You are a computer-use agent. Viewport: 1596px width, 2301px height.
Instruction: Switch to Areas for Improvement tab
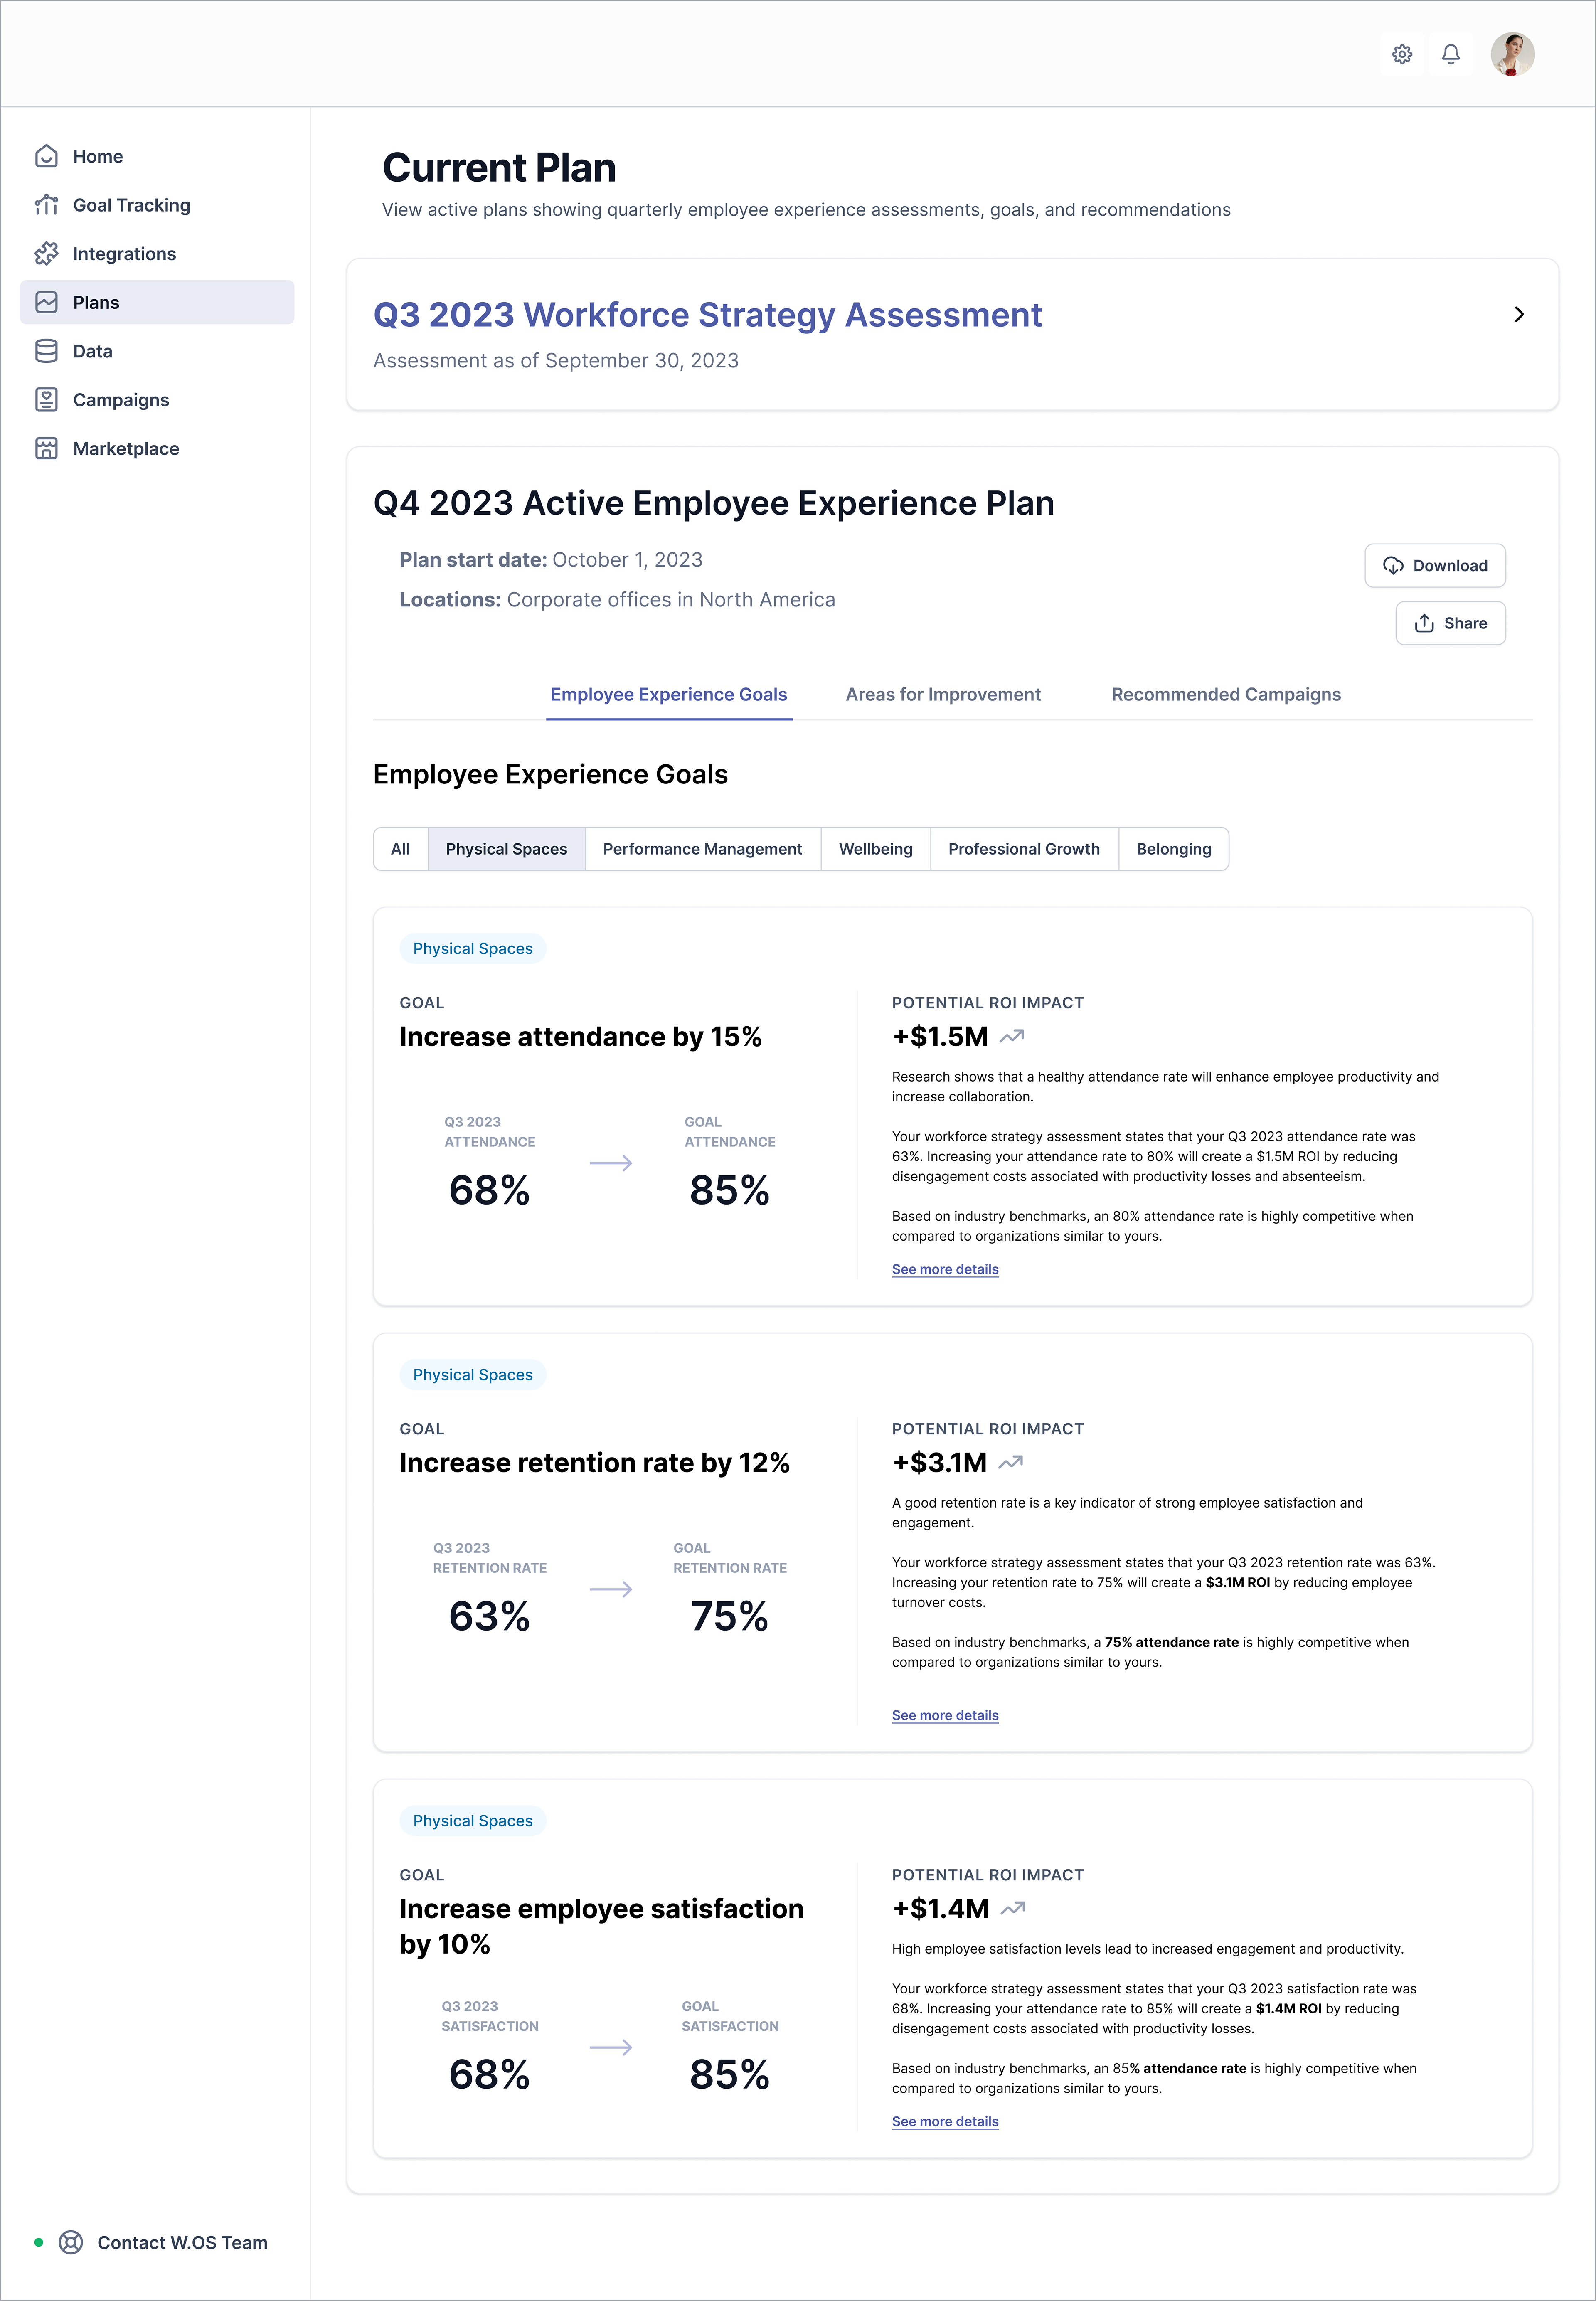tap(943, 695)
